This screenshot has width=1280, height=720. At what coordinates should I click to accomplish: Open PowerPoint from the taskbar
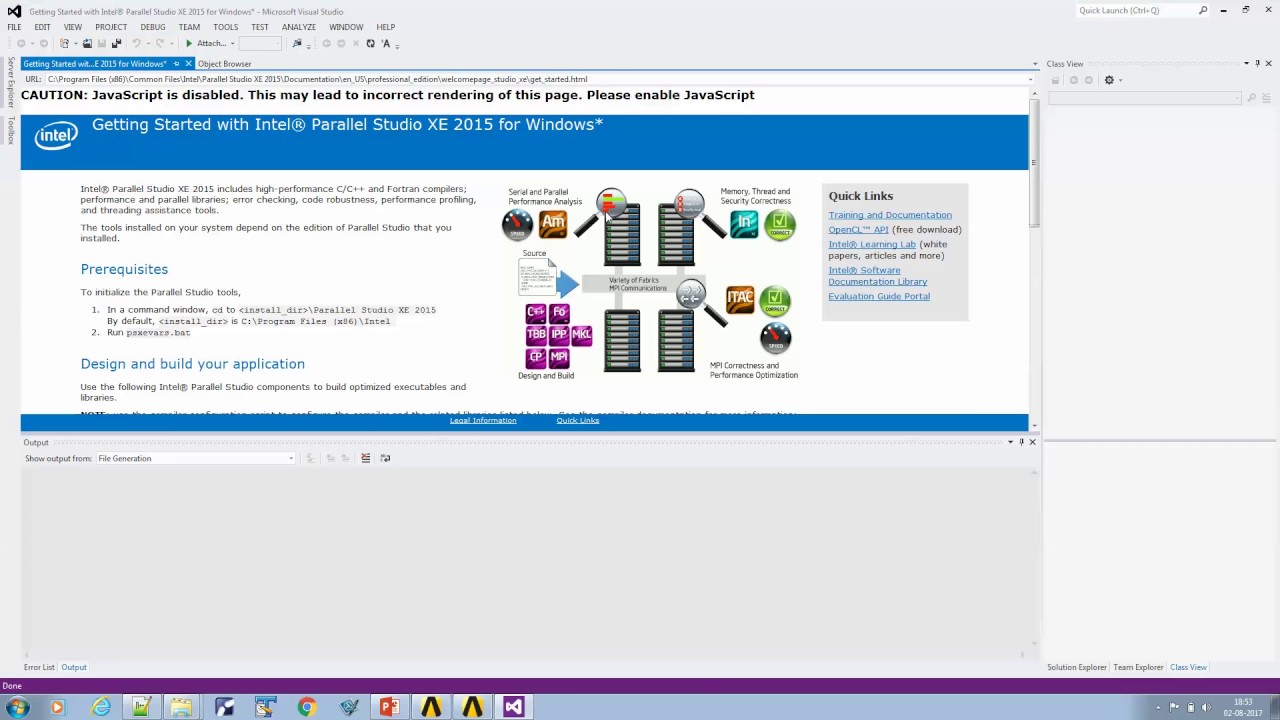(x=390, y=707)
